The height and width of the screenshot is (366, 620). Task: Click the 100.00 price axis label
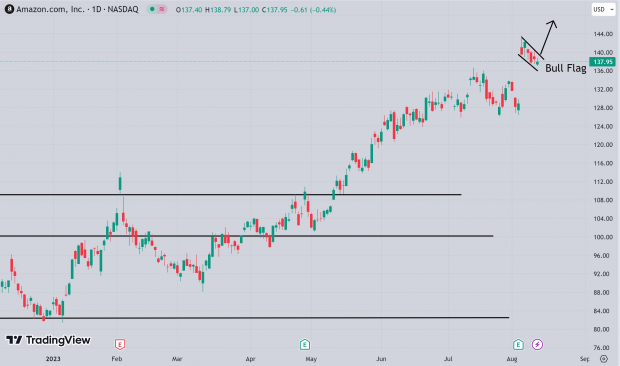[x=603, y=237]
